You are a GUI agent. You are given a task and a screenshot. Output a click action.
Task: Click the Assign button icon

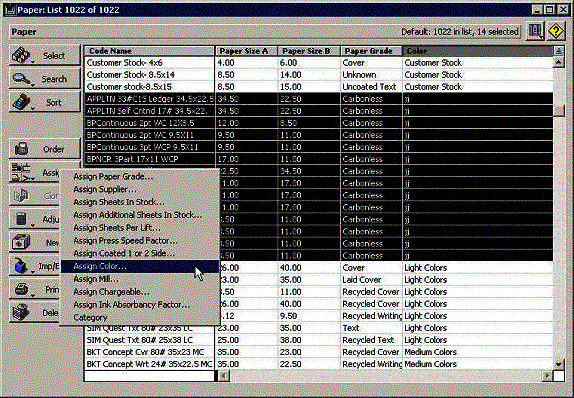tap(21, 172)
